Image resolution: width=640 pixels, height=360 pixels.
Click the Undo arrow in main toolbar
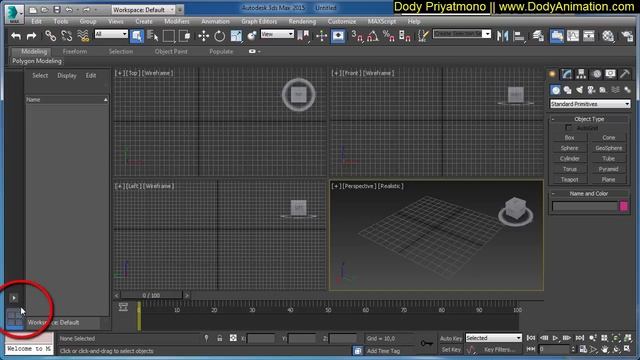point(16,36)
